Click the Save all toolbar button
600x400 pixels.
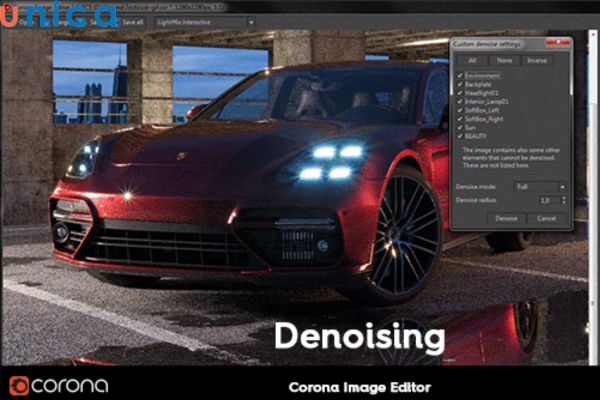pyautogui.click(x=132, y=22)
